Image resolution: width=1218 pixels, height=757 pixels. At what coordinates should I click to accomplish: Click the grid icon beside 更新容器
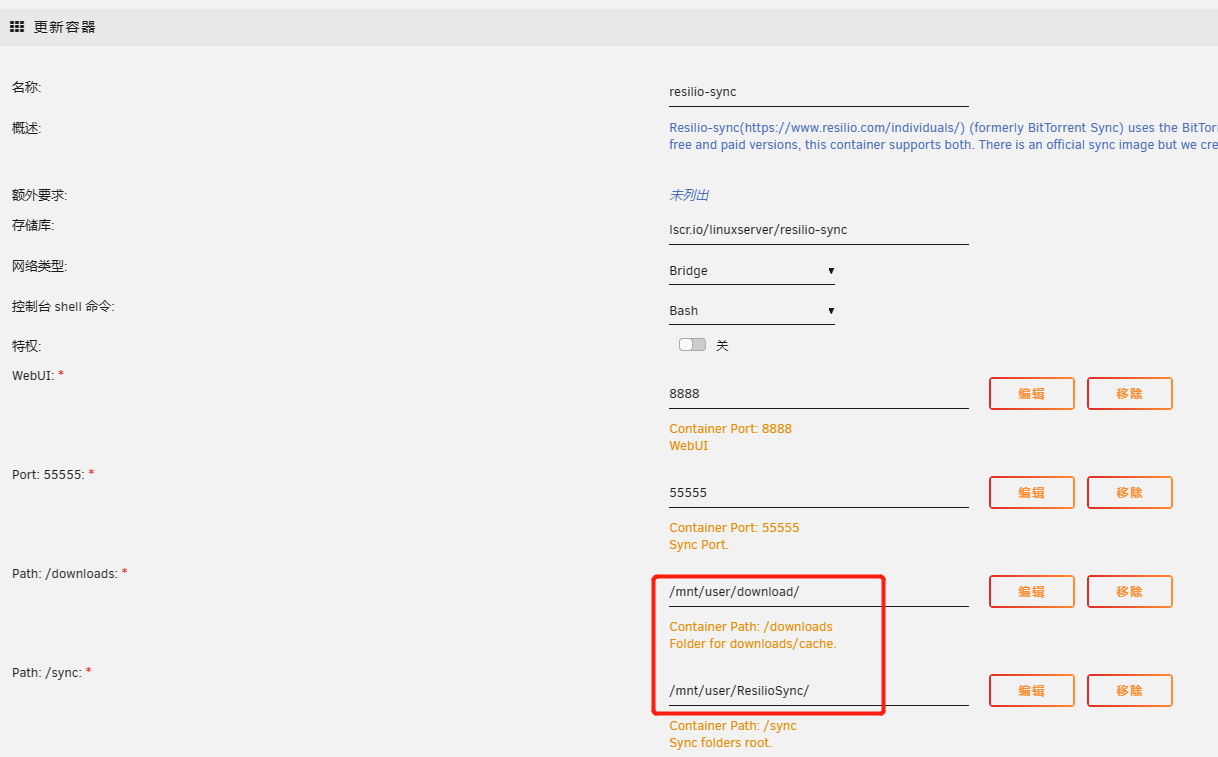pyautogui.click(x=17, y=27)
